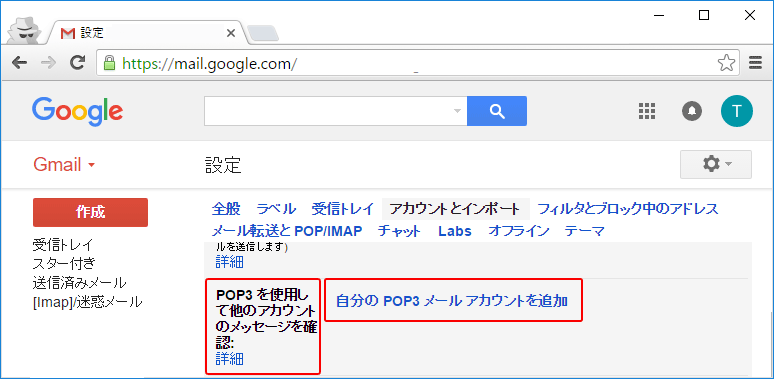Click 詳細 link under POP3 section
The height and width of the screenshot is (379, 774).
click(x=230, y=359)
